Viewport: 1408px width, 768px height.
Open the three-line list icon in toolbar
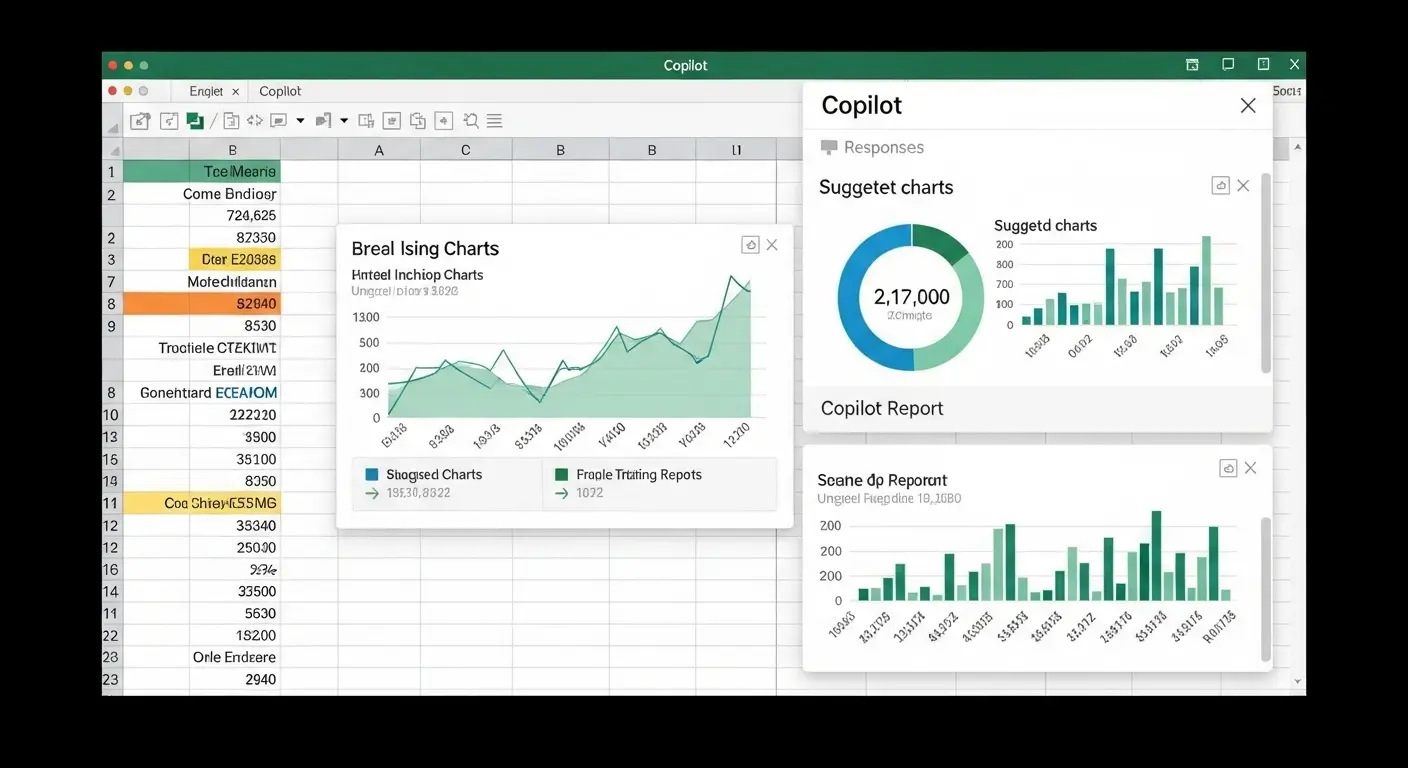(494, 121)
